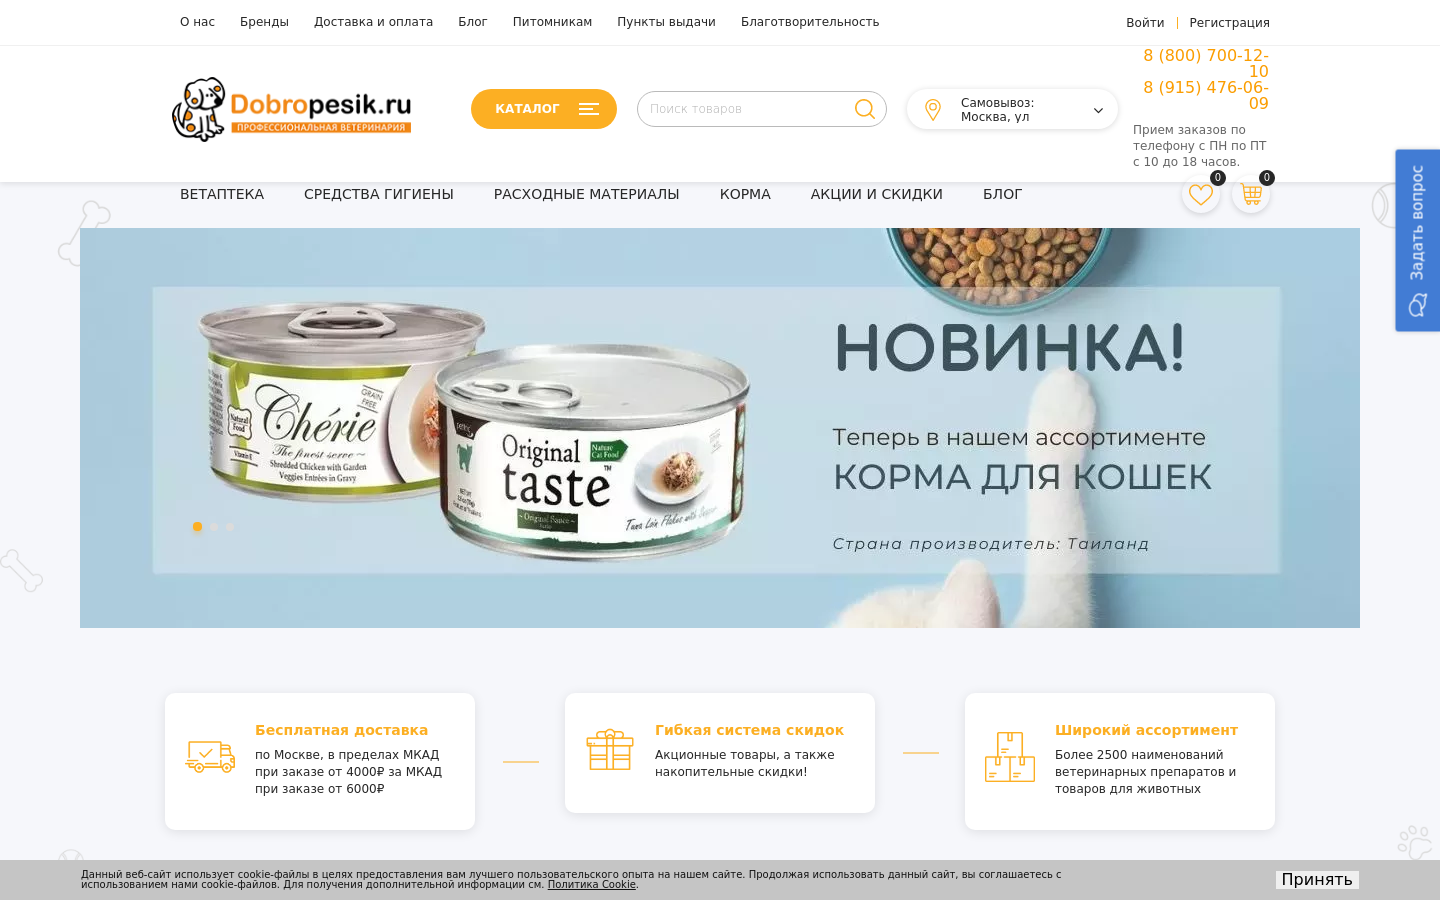Viewport: 1440px width, 900px height.
Task: Click the delivery truck icon
Action: click(210, 757)
